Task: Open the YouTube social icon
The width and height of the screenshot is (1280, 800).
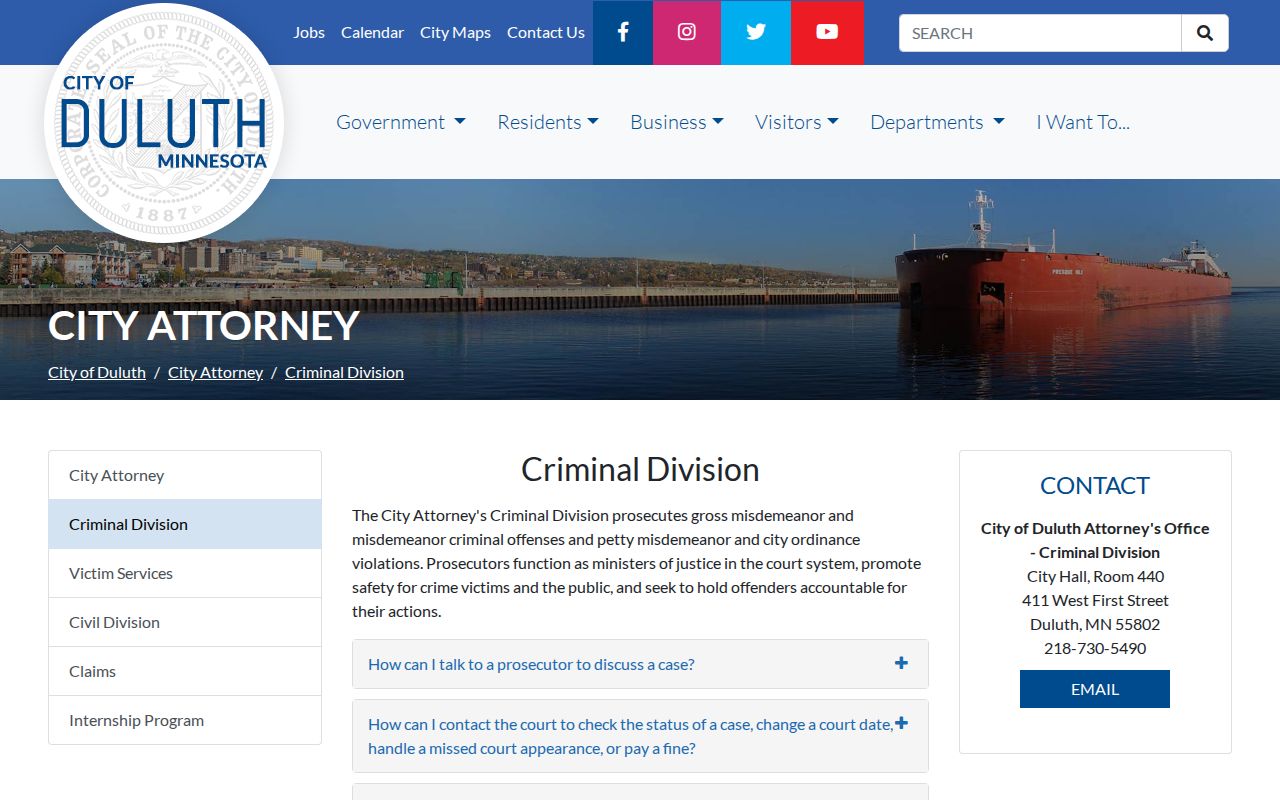Action: pos(827,32)
